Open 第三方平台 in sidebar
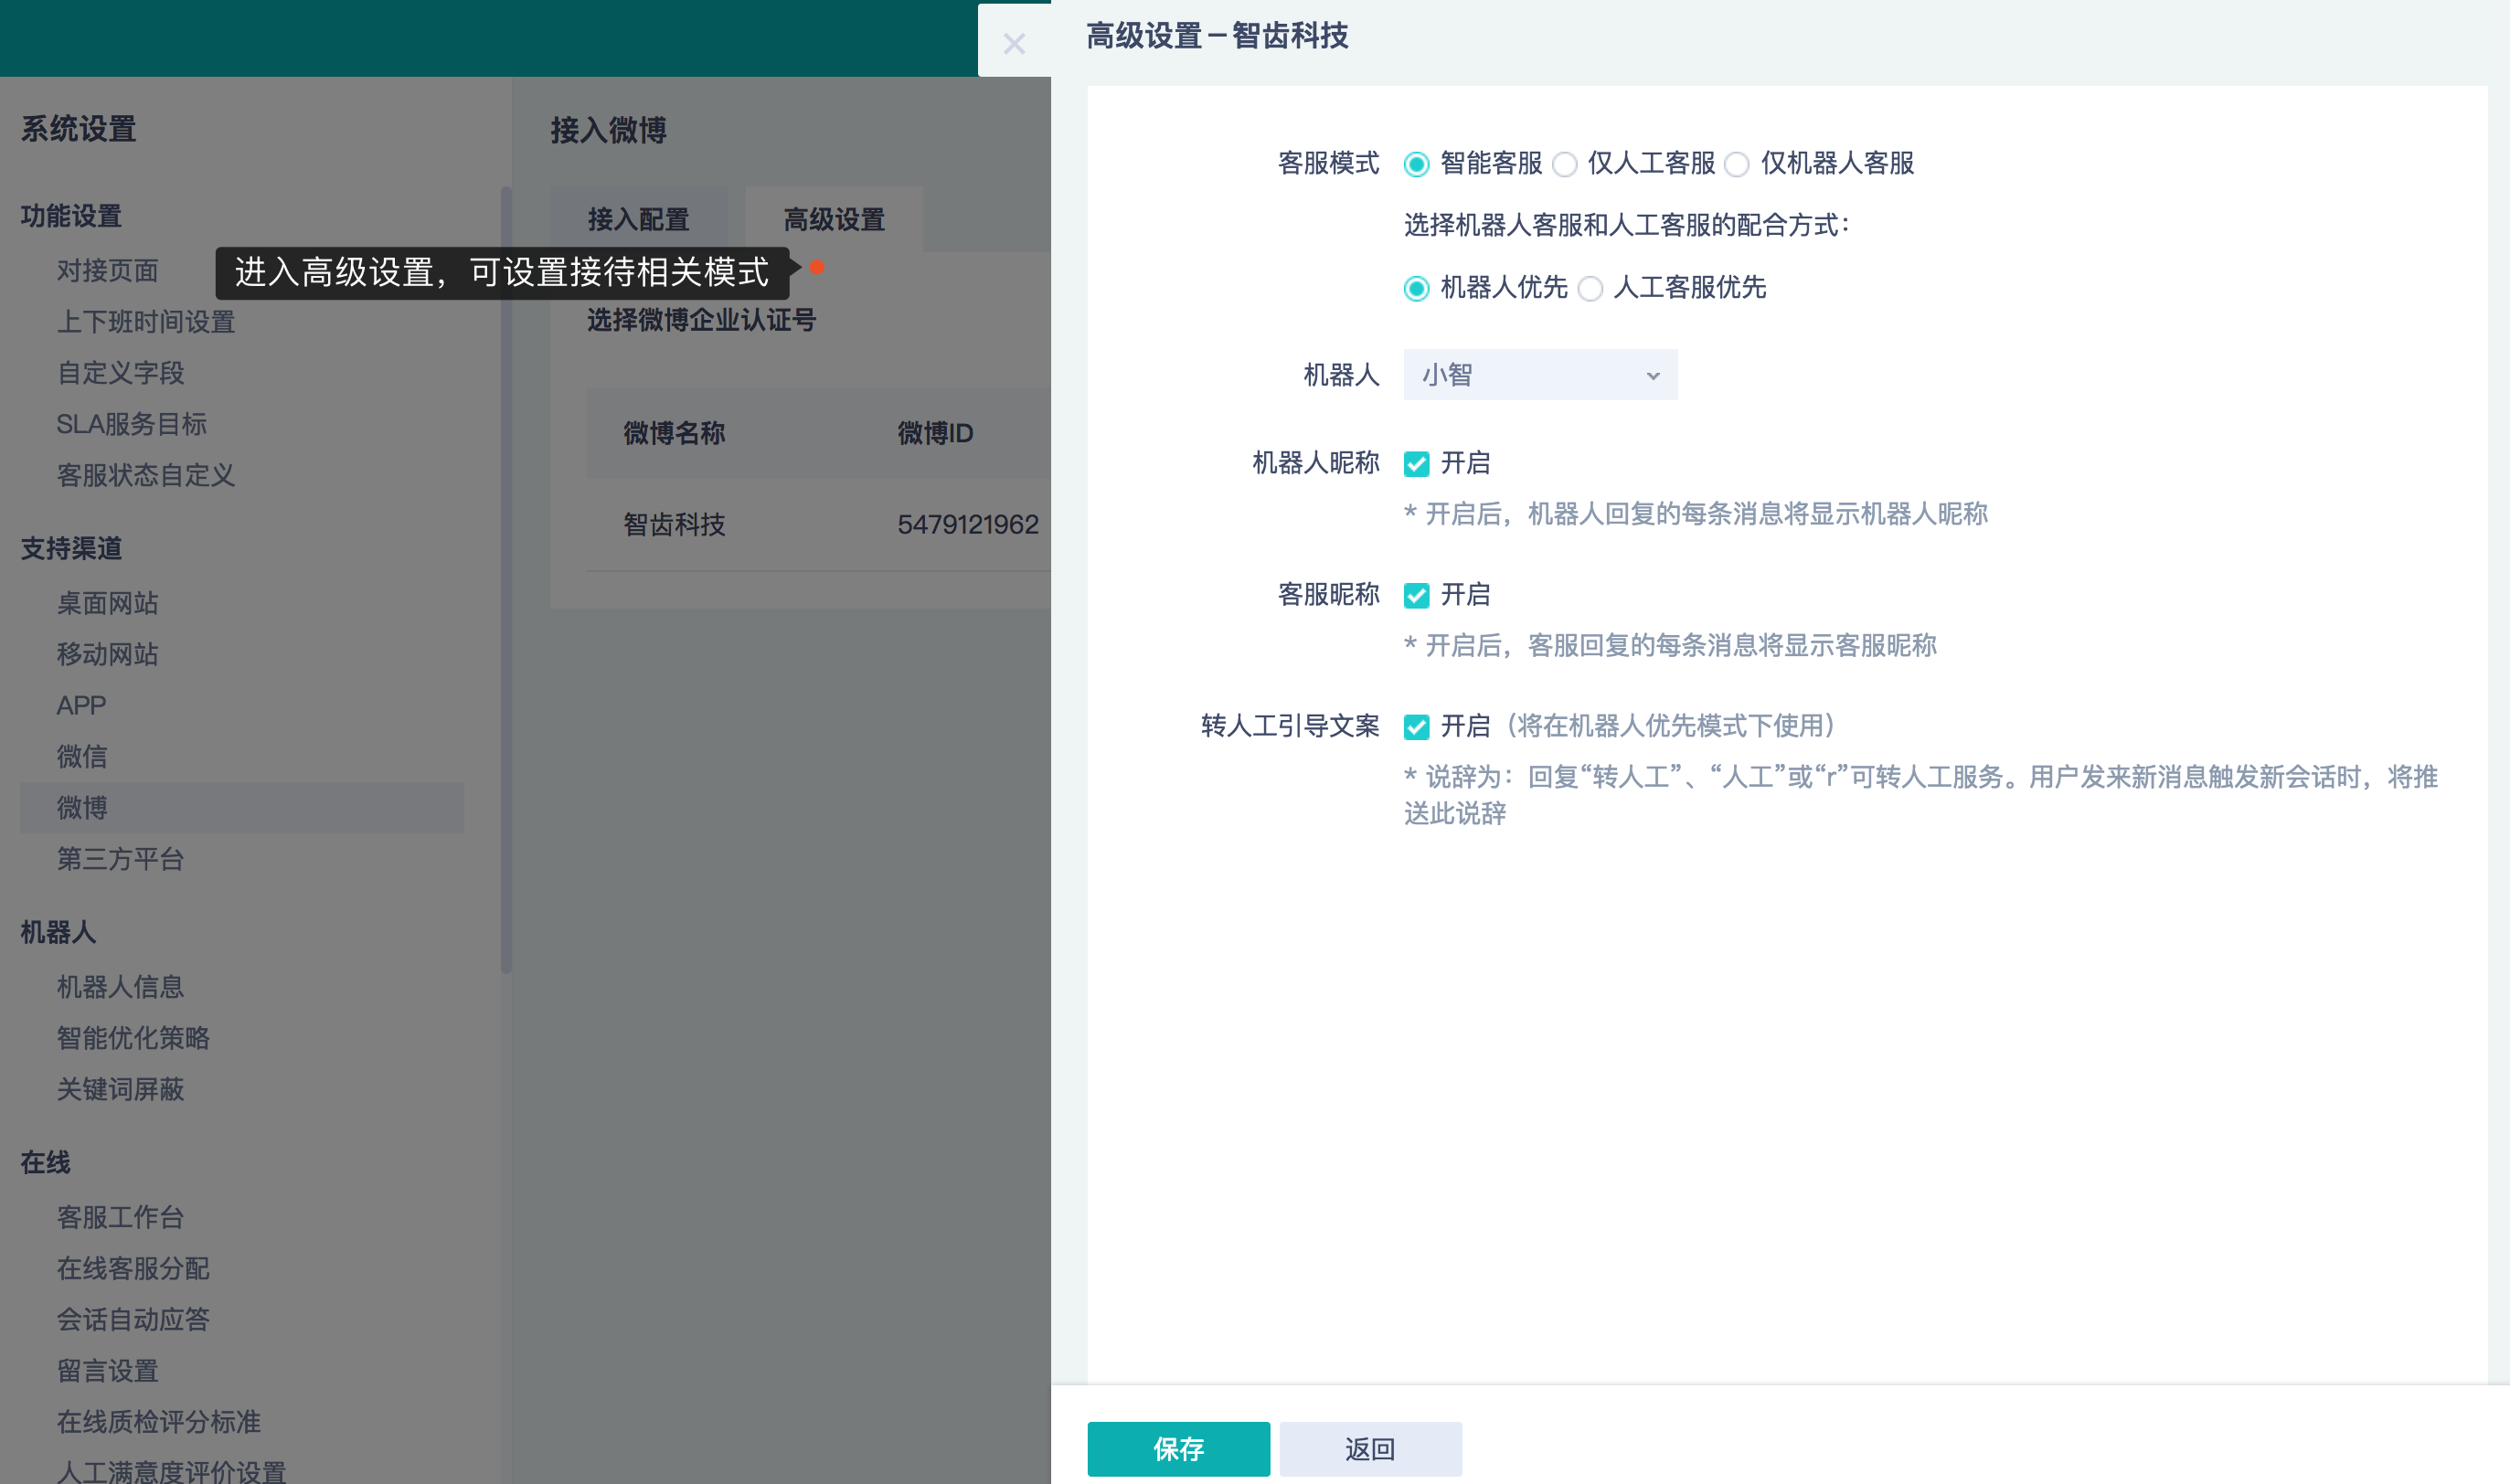The image size is (2510, 1484). (121, 859)
